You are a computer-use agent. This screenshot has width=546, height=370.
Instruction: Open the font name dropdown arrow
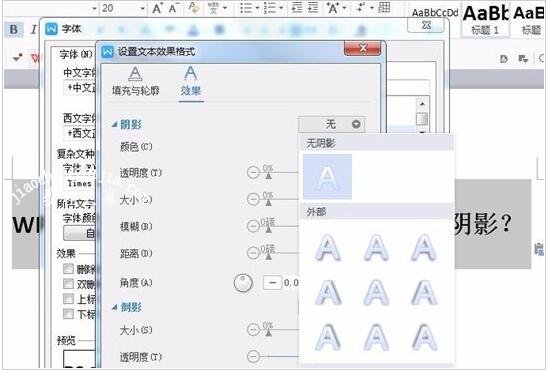(94, 8)
